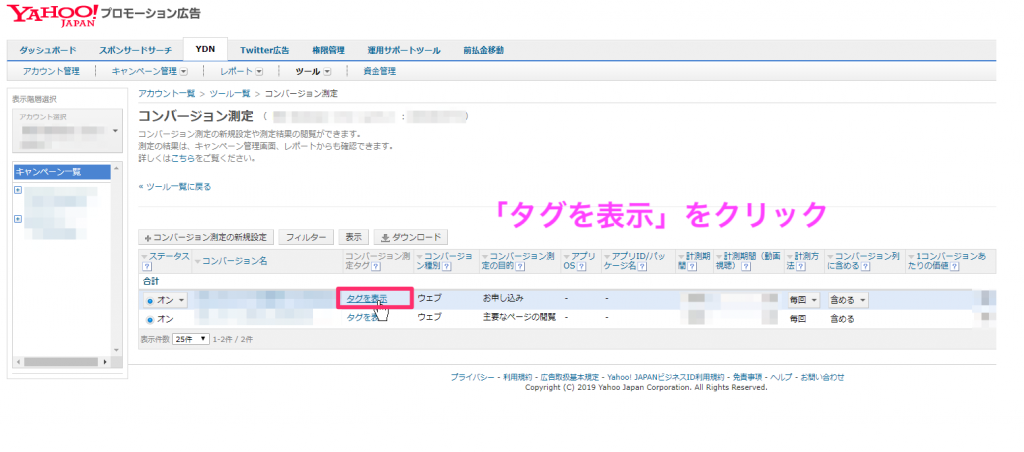Open キャンペーン管理 submenu arrow
1024x452 pixels.
pos(184,72)
